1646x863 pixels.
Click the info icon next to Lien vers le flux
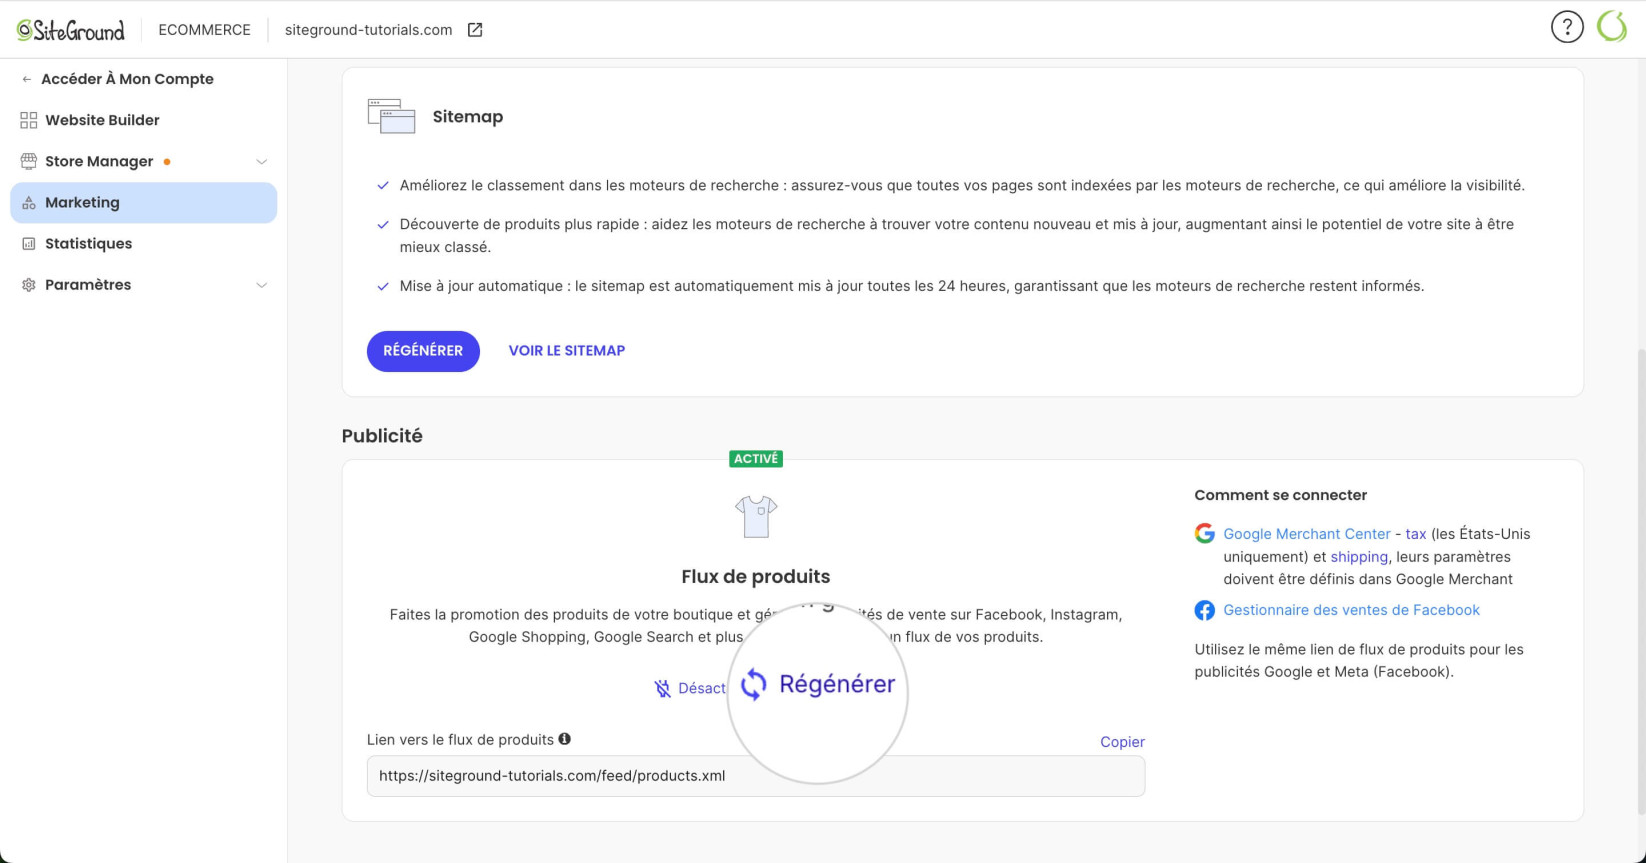565,739
